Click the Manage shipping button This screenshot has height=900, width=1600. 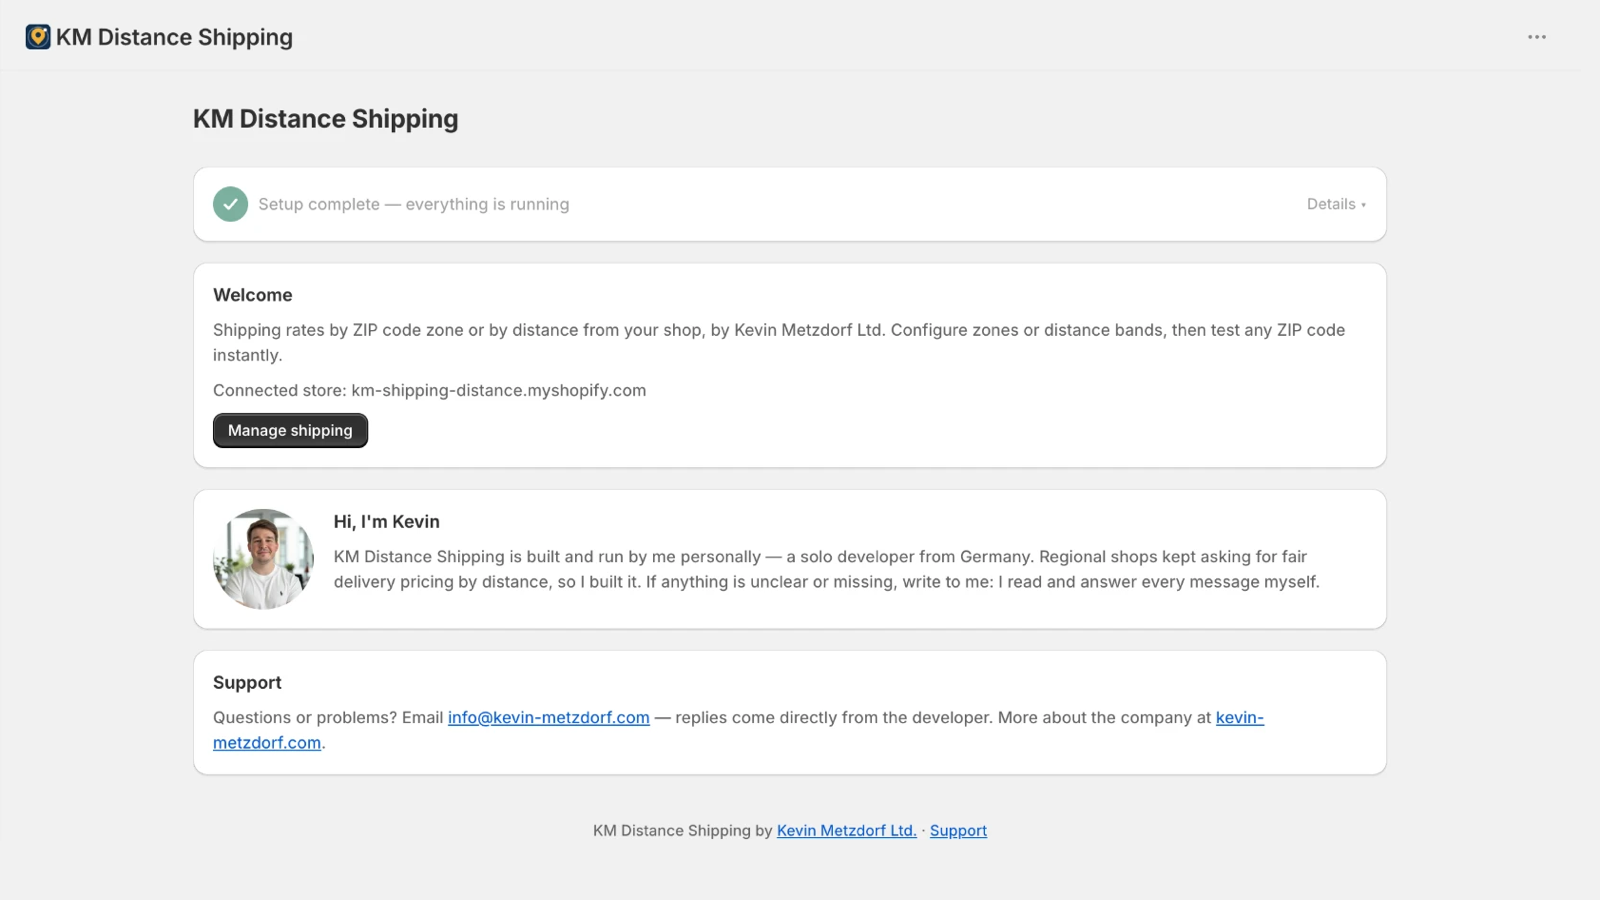pos(290,430)
